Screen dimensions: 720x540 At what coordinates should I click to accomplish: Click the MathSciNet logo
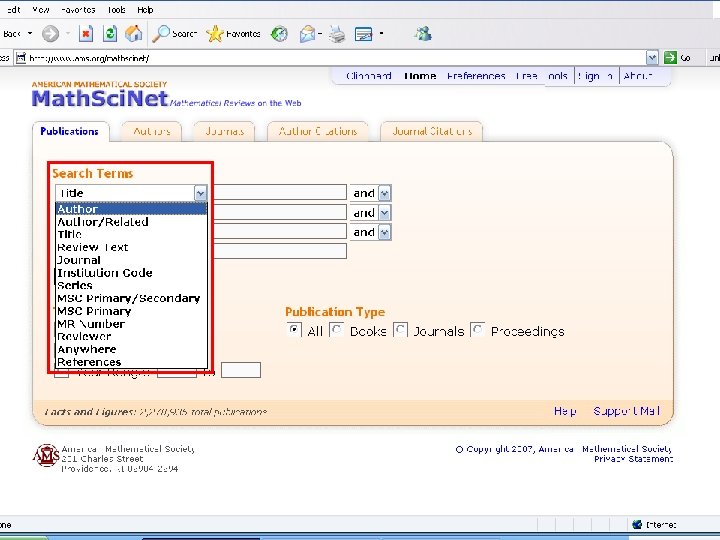click(x=100, y=98)
